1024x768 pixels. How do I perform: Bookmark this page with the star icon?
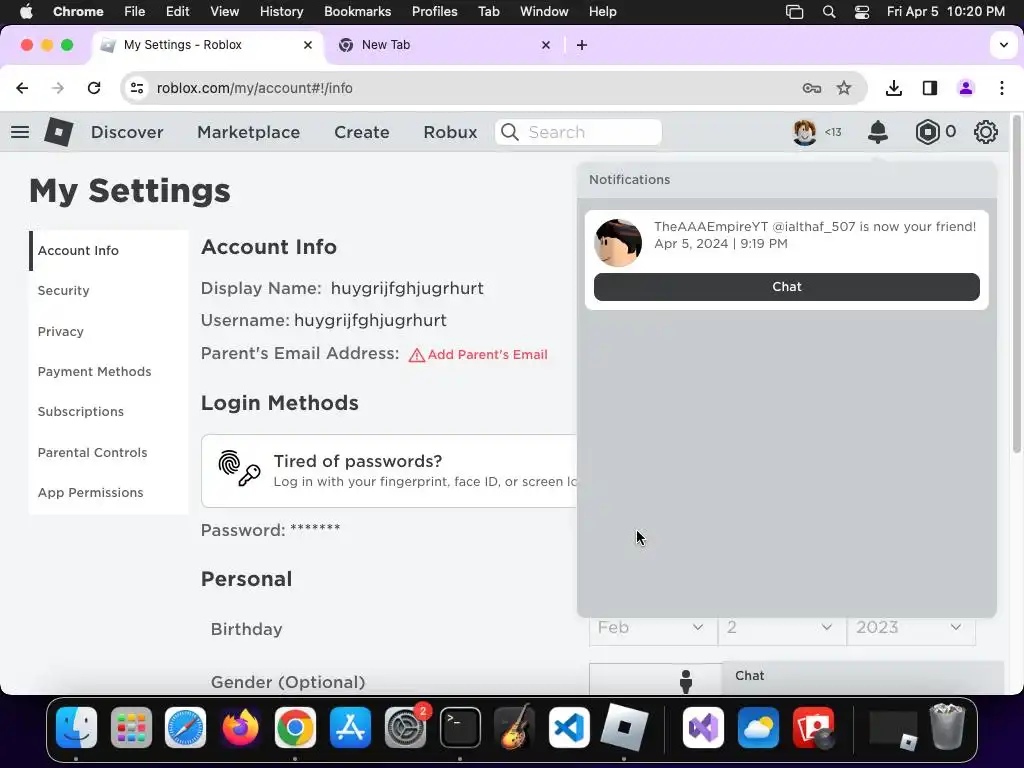pyautogui.click(x=844, y=88)
